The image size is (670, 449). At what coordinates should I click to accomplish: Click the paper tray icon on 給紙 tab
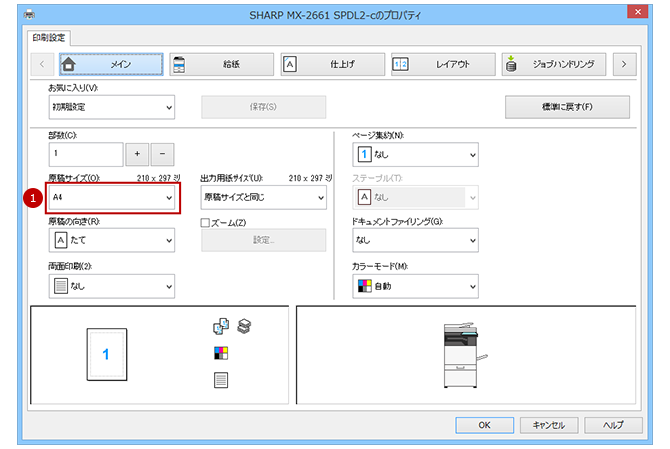click(179, 65)
